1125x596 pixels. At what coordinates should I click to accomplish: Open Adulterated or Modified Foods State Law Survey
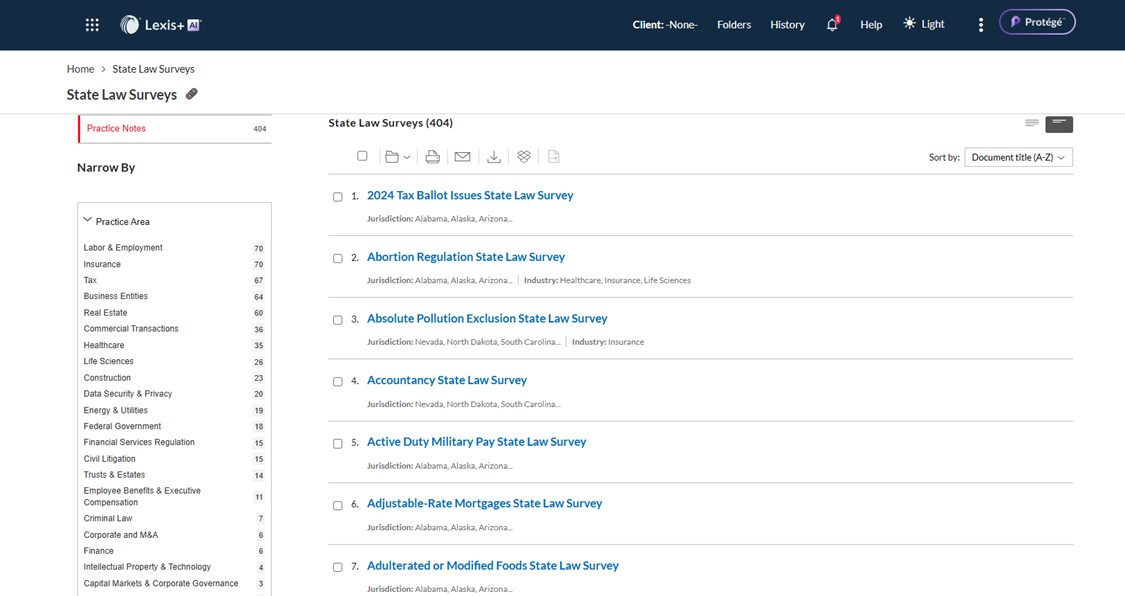(493, 565)
